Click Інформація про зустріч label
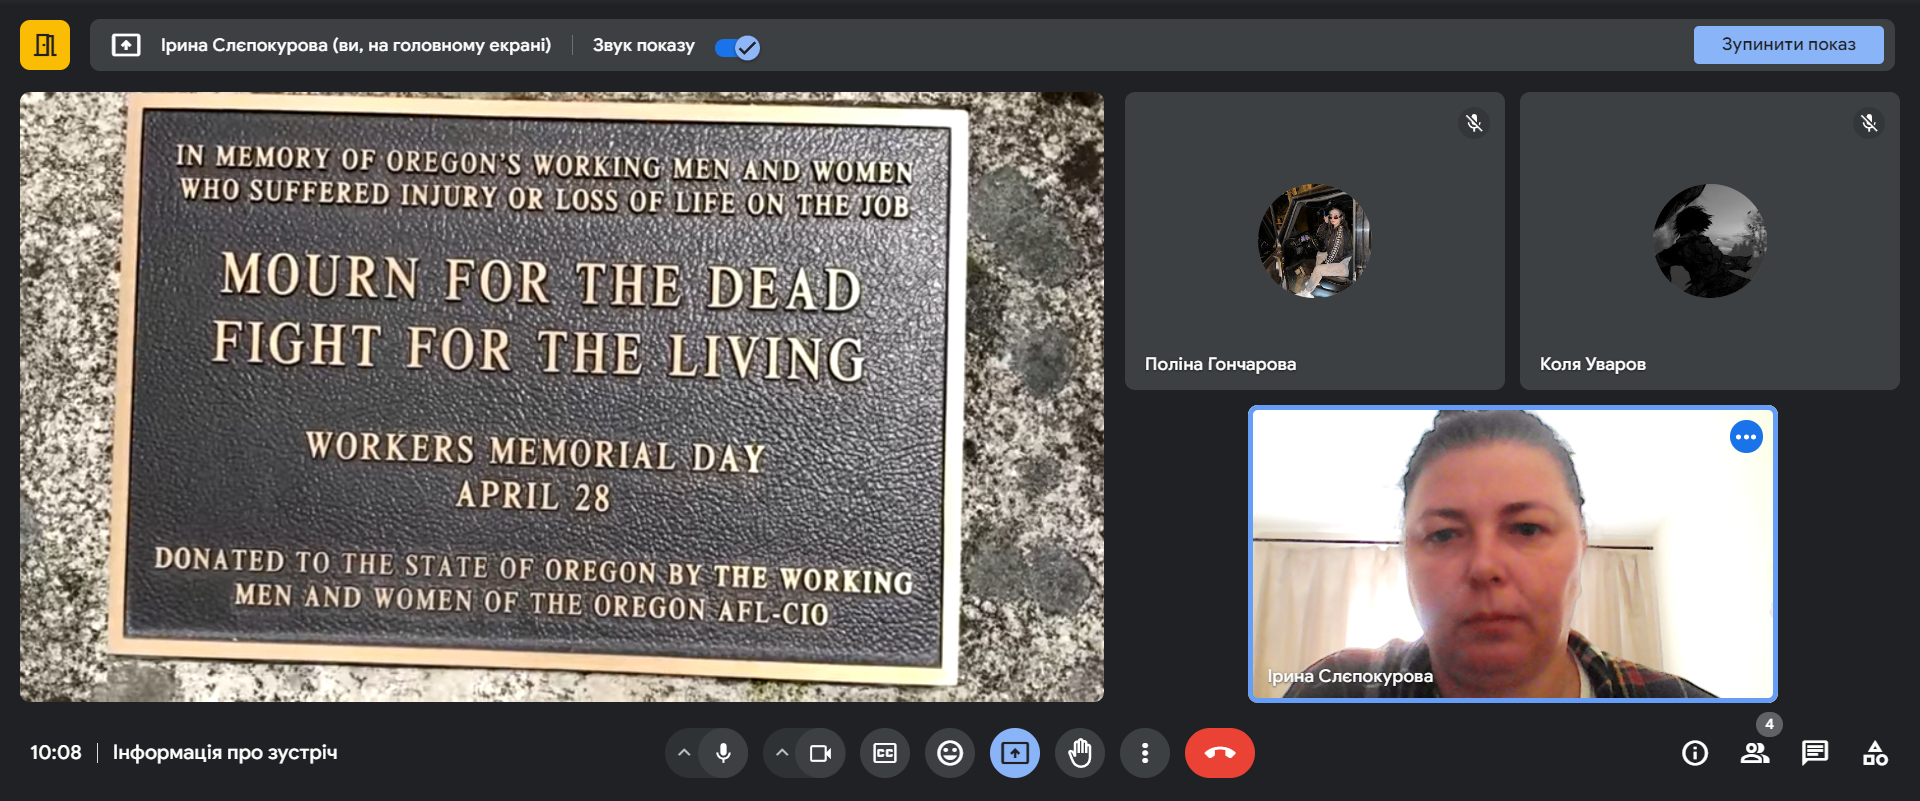Screen dimensions: 1920x801 pyautogui.click(x=225, y=753)
